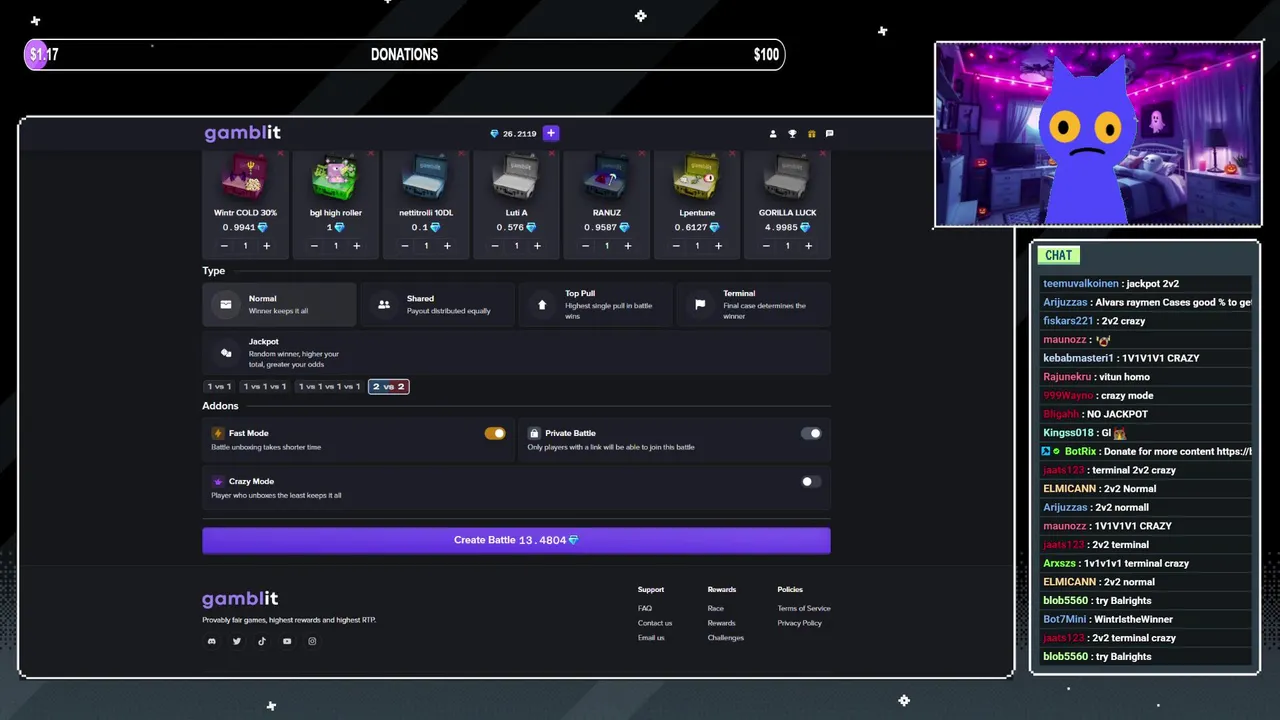Open the Challenges footer link

click(726, 638)
